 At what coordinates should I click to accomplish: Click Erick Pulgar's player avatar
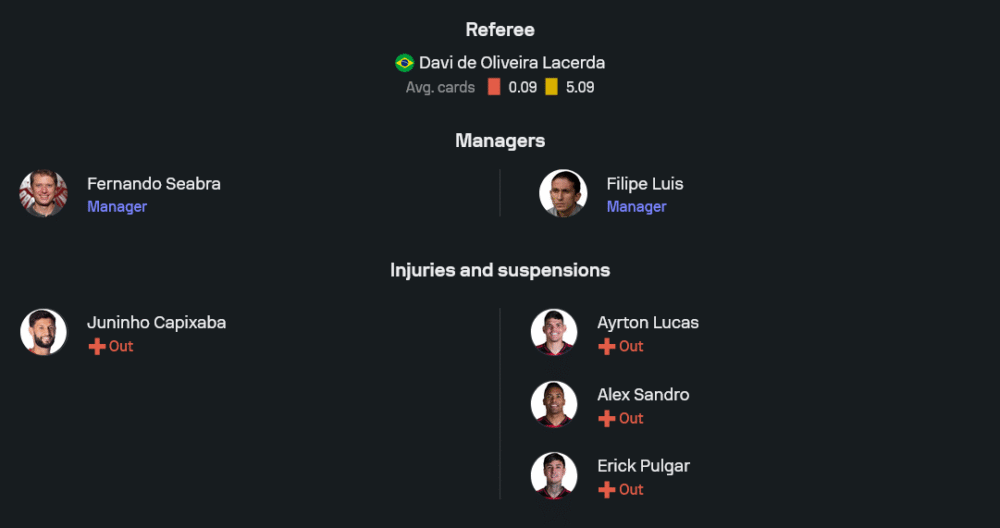(553, 476)
